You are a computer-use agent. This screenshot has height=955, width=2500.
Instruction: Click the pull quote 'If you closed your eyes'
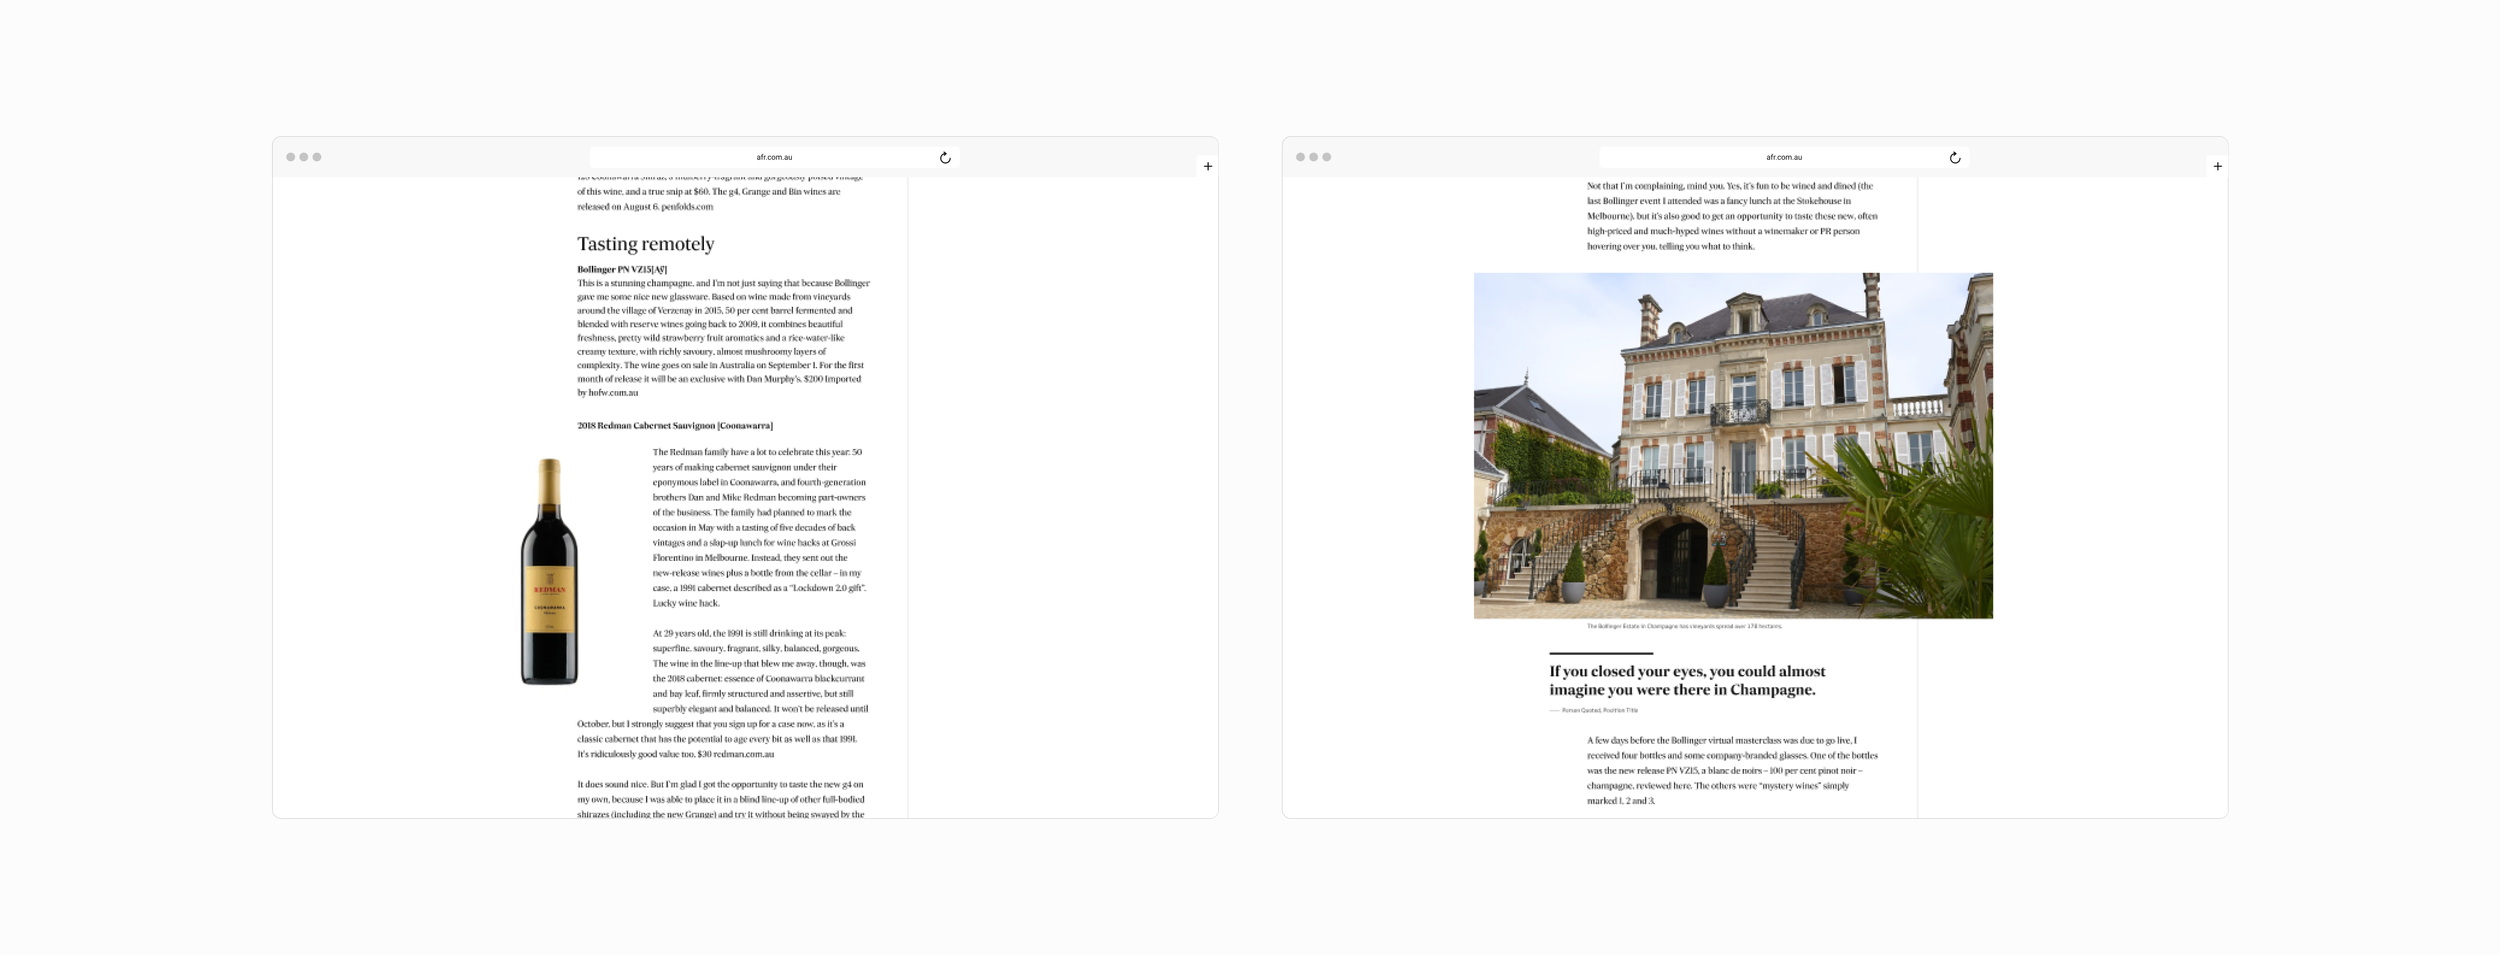point(1688,681)
